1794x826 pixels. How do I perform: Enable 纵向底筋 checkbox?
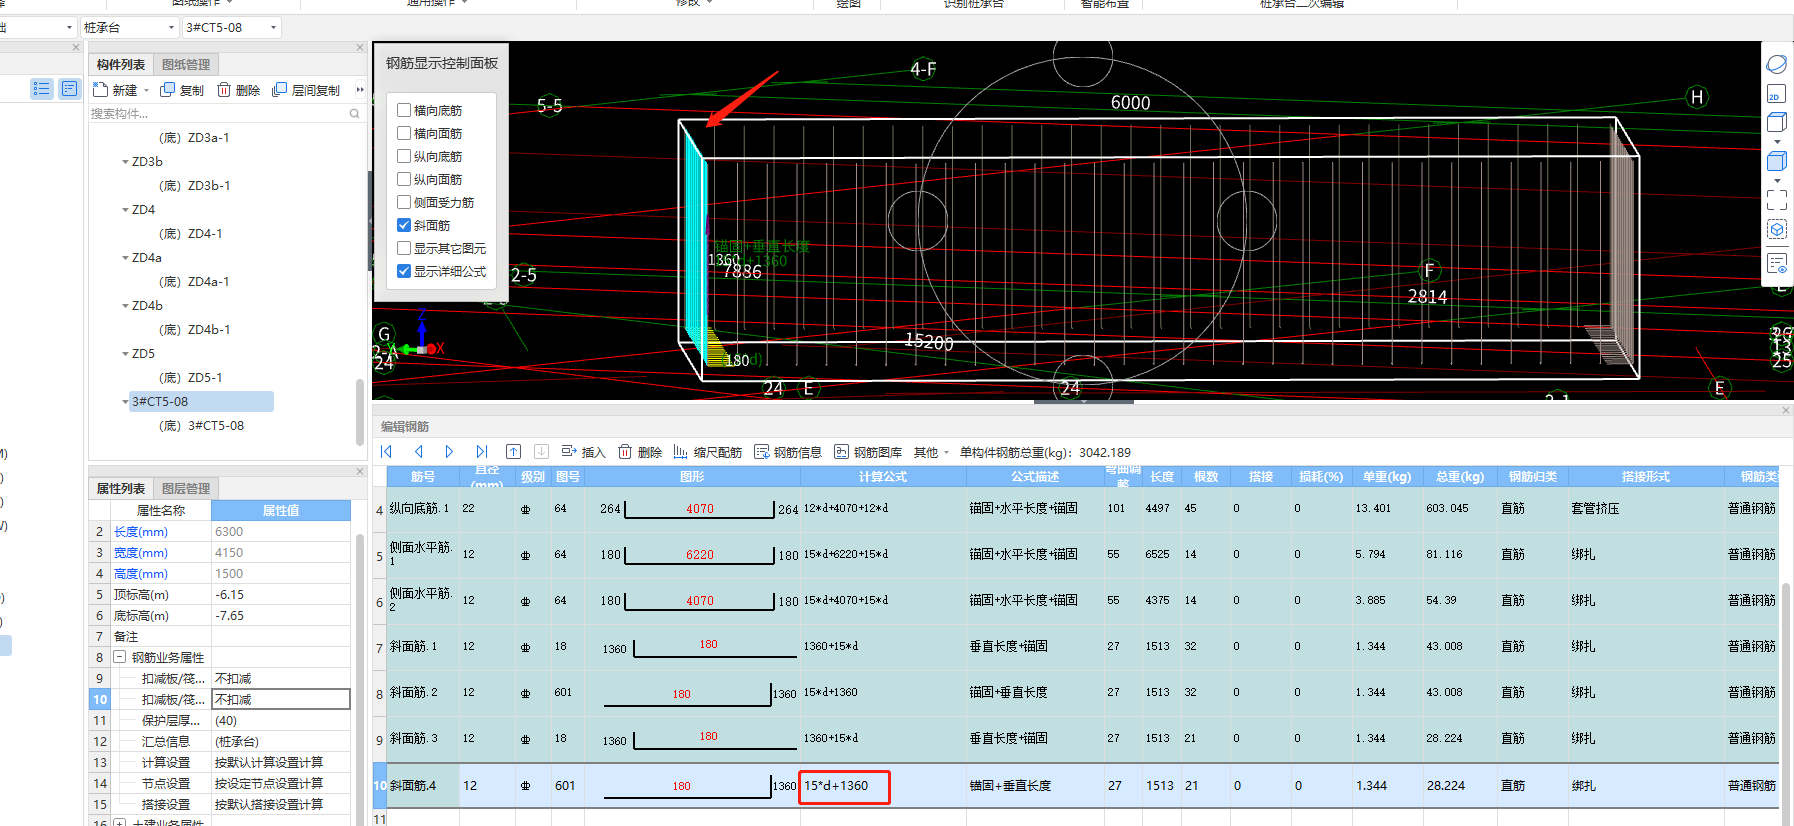click(404, 156)
